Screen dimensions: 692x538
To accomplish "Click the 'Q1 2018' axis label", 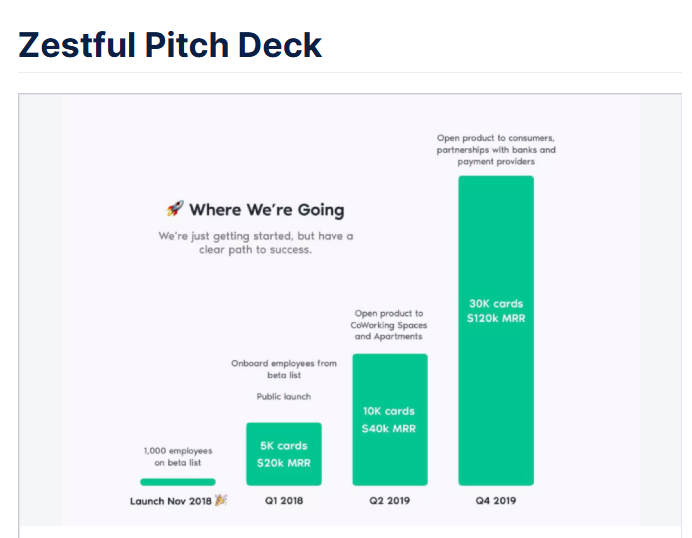I will 284,500.
